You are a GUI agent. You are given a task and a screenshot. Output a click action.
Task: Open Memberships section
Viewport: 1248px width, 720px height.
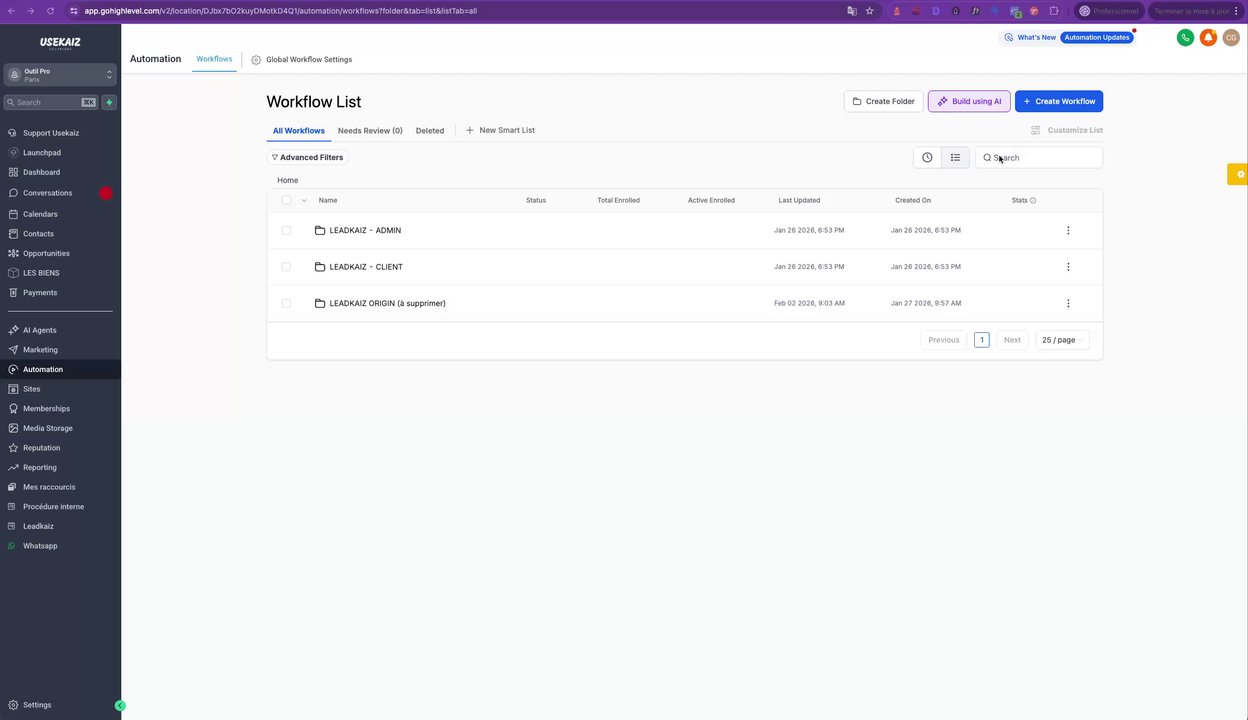(x=46, y=409)
